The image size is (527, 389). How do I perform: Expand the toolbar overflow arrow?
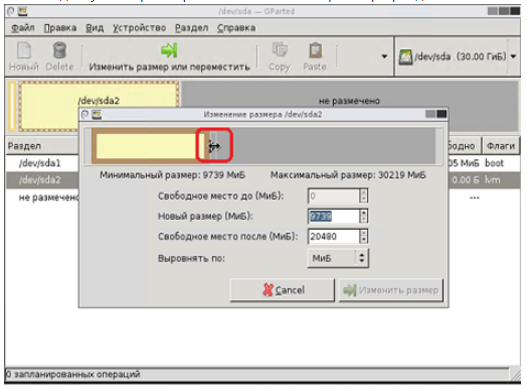click(384, 56)
